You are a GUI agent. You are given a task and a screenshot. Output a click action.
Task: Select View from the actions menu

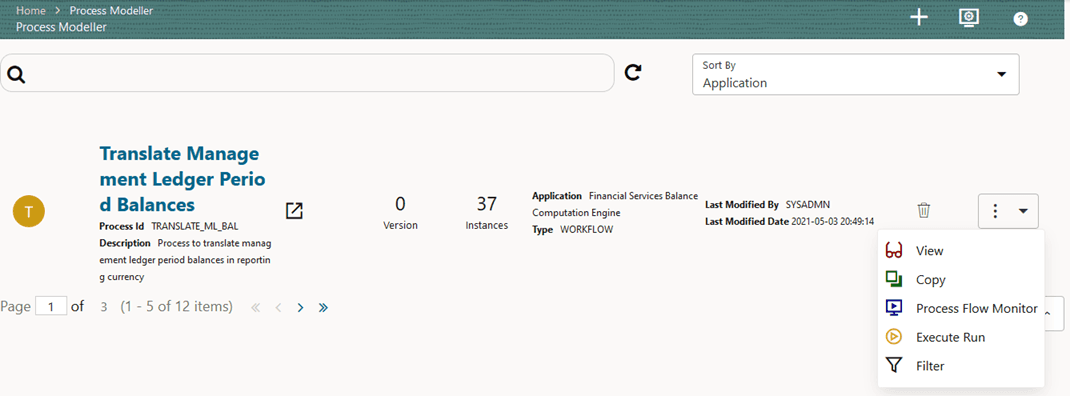click(x=961, y=251)
